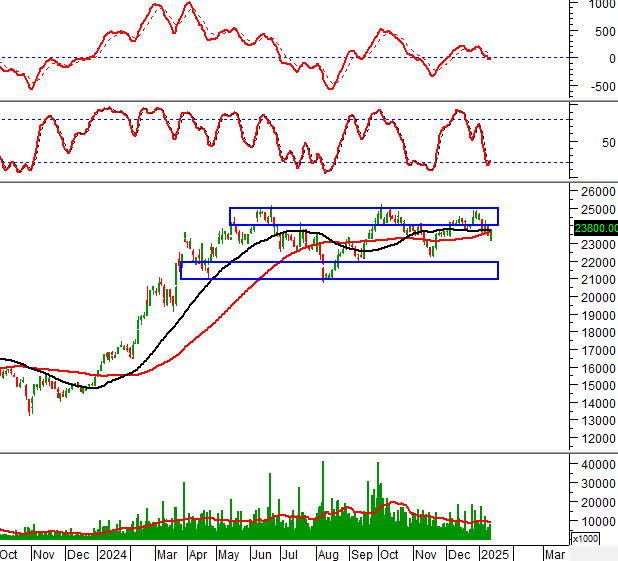Image resolution: width=618 pixels, height=561 pixels.
Task: Click the Sep label on time axis
Action: click(361, 553)
